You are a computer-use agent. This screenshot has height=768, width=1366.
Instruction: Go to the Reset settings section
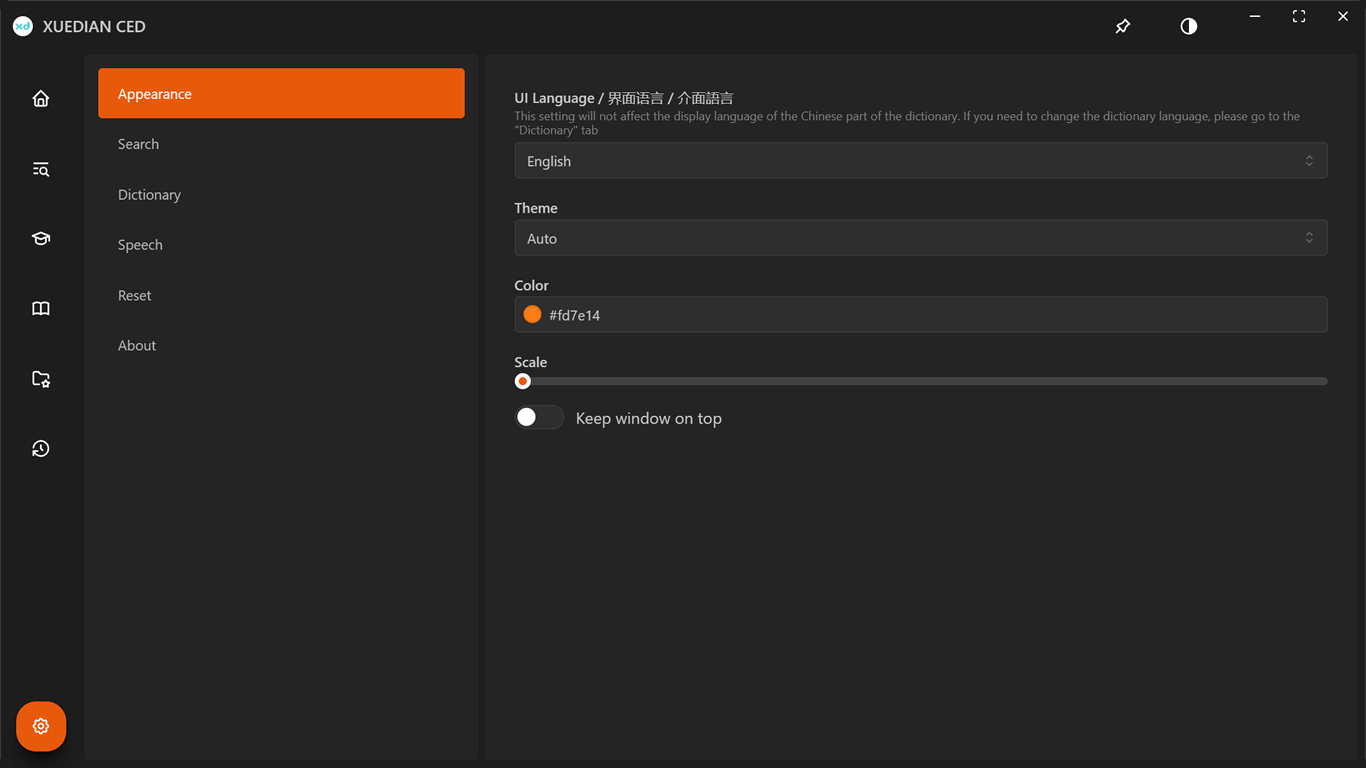click(x=135, y=295)
